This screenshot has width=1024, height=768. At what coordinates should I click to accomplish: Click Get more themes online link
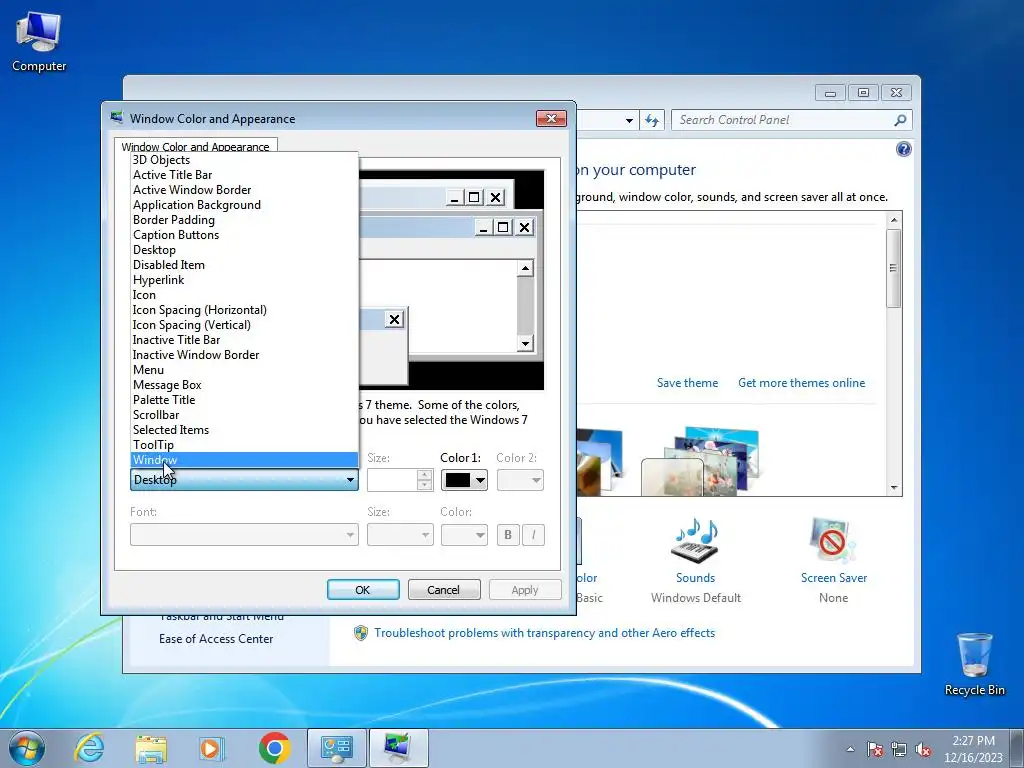[x=801, y=383]
